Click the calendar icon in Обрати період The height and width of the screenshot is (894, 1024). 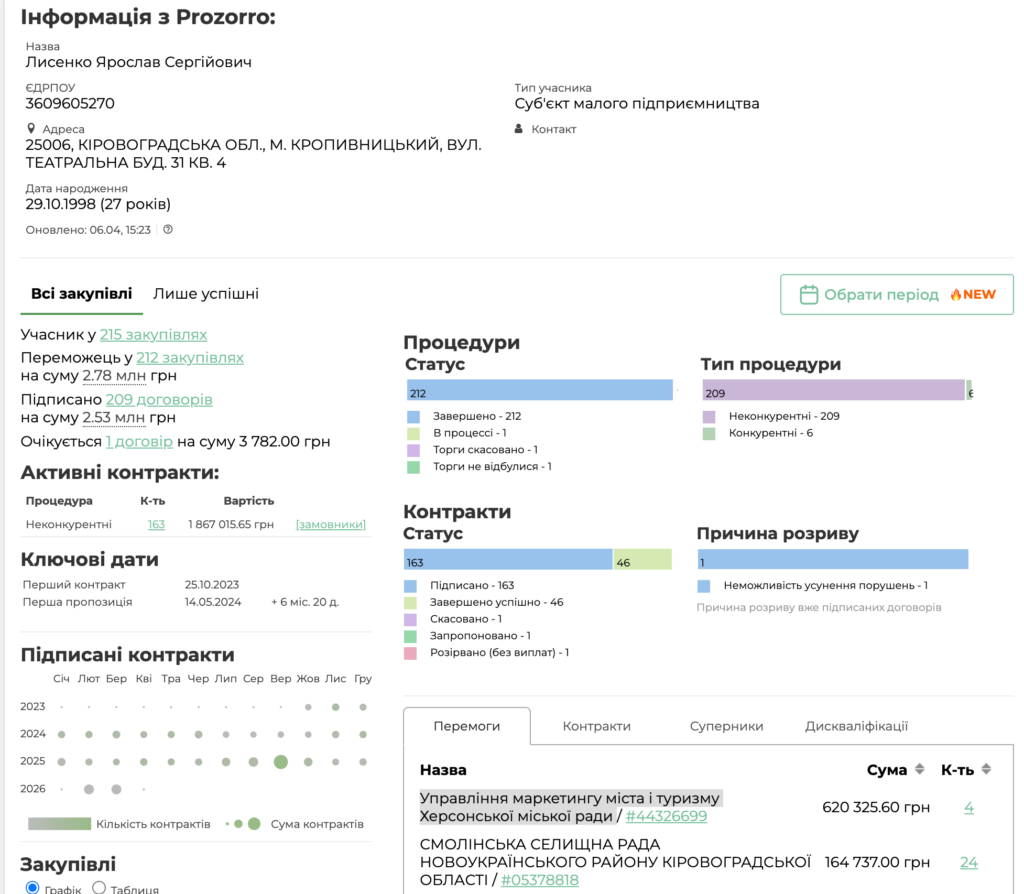(x=809, y=295)
